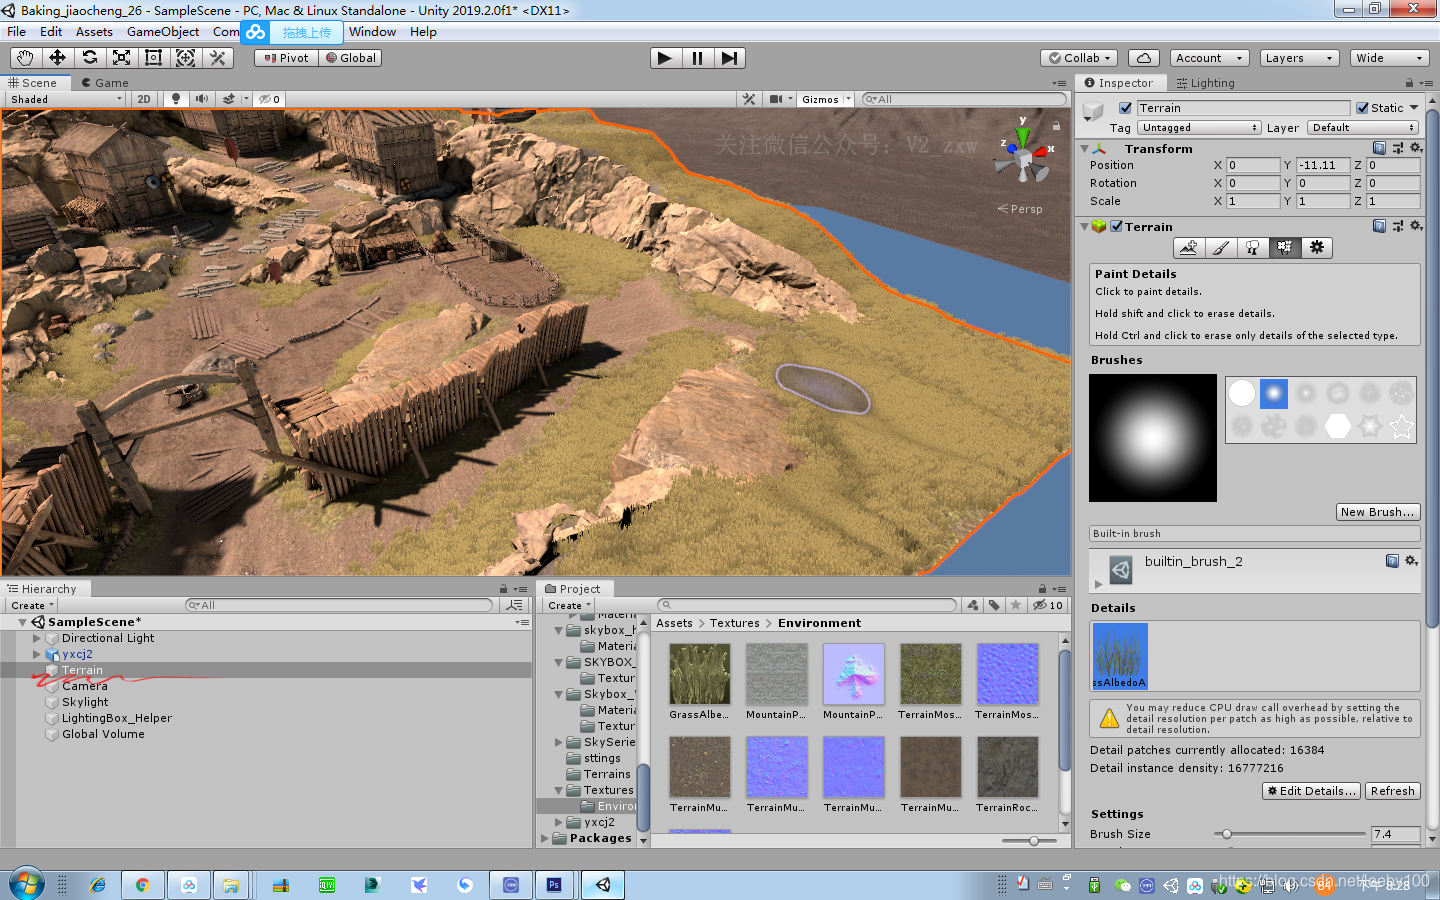Toggle scene lighting bulb icon
This screenshot has height=900, width=1440.
(x=176, y=99)
